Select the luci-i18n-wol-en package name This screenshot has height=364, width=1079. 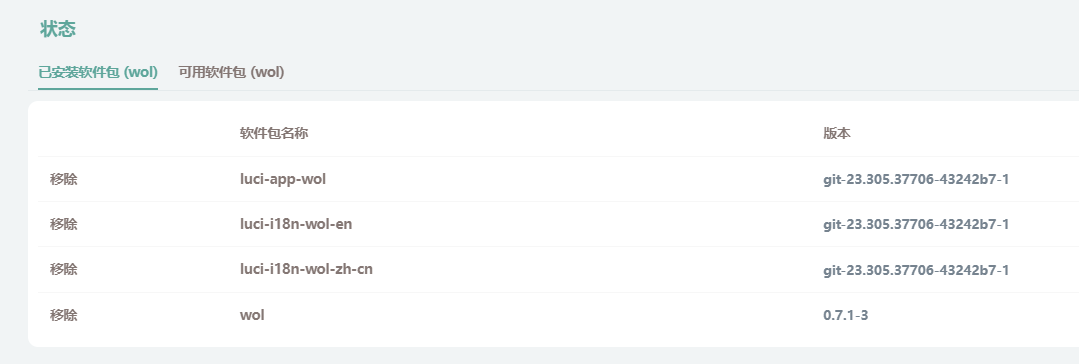(x=296, y=224)
